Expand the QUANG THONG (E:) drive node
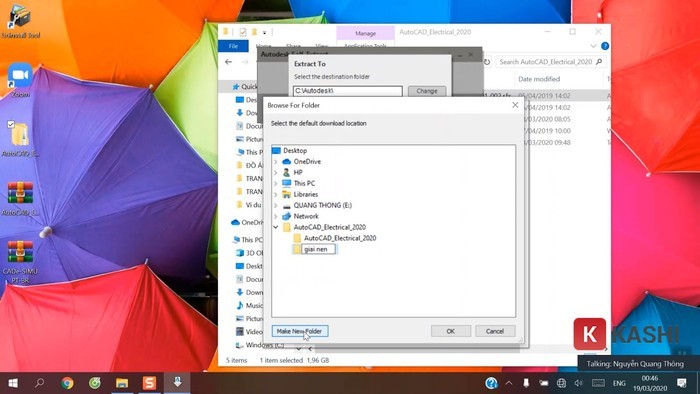 275,205
